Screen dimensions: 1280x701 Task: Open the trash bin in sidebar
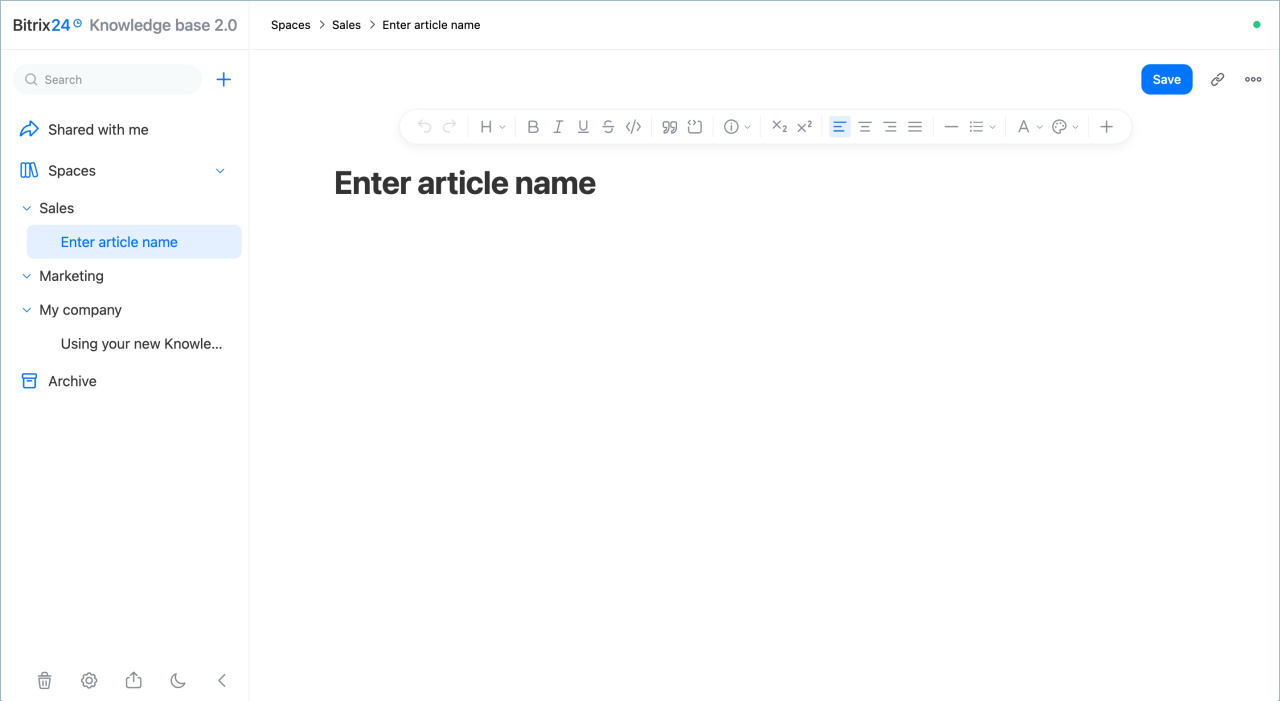click(44, 681)
